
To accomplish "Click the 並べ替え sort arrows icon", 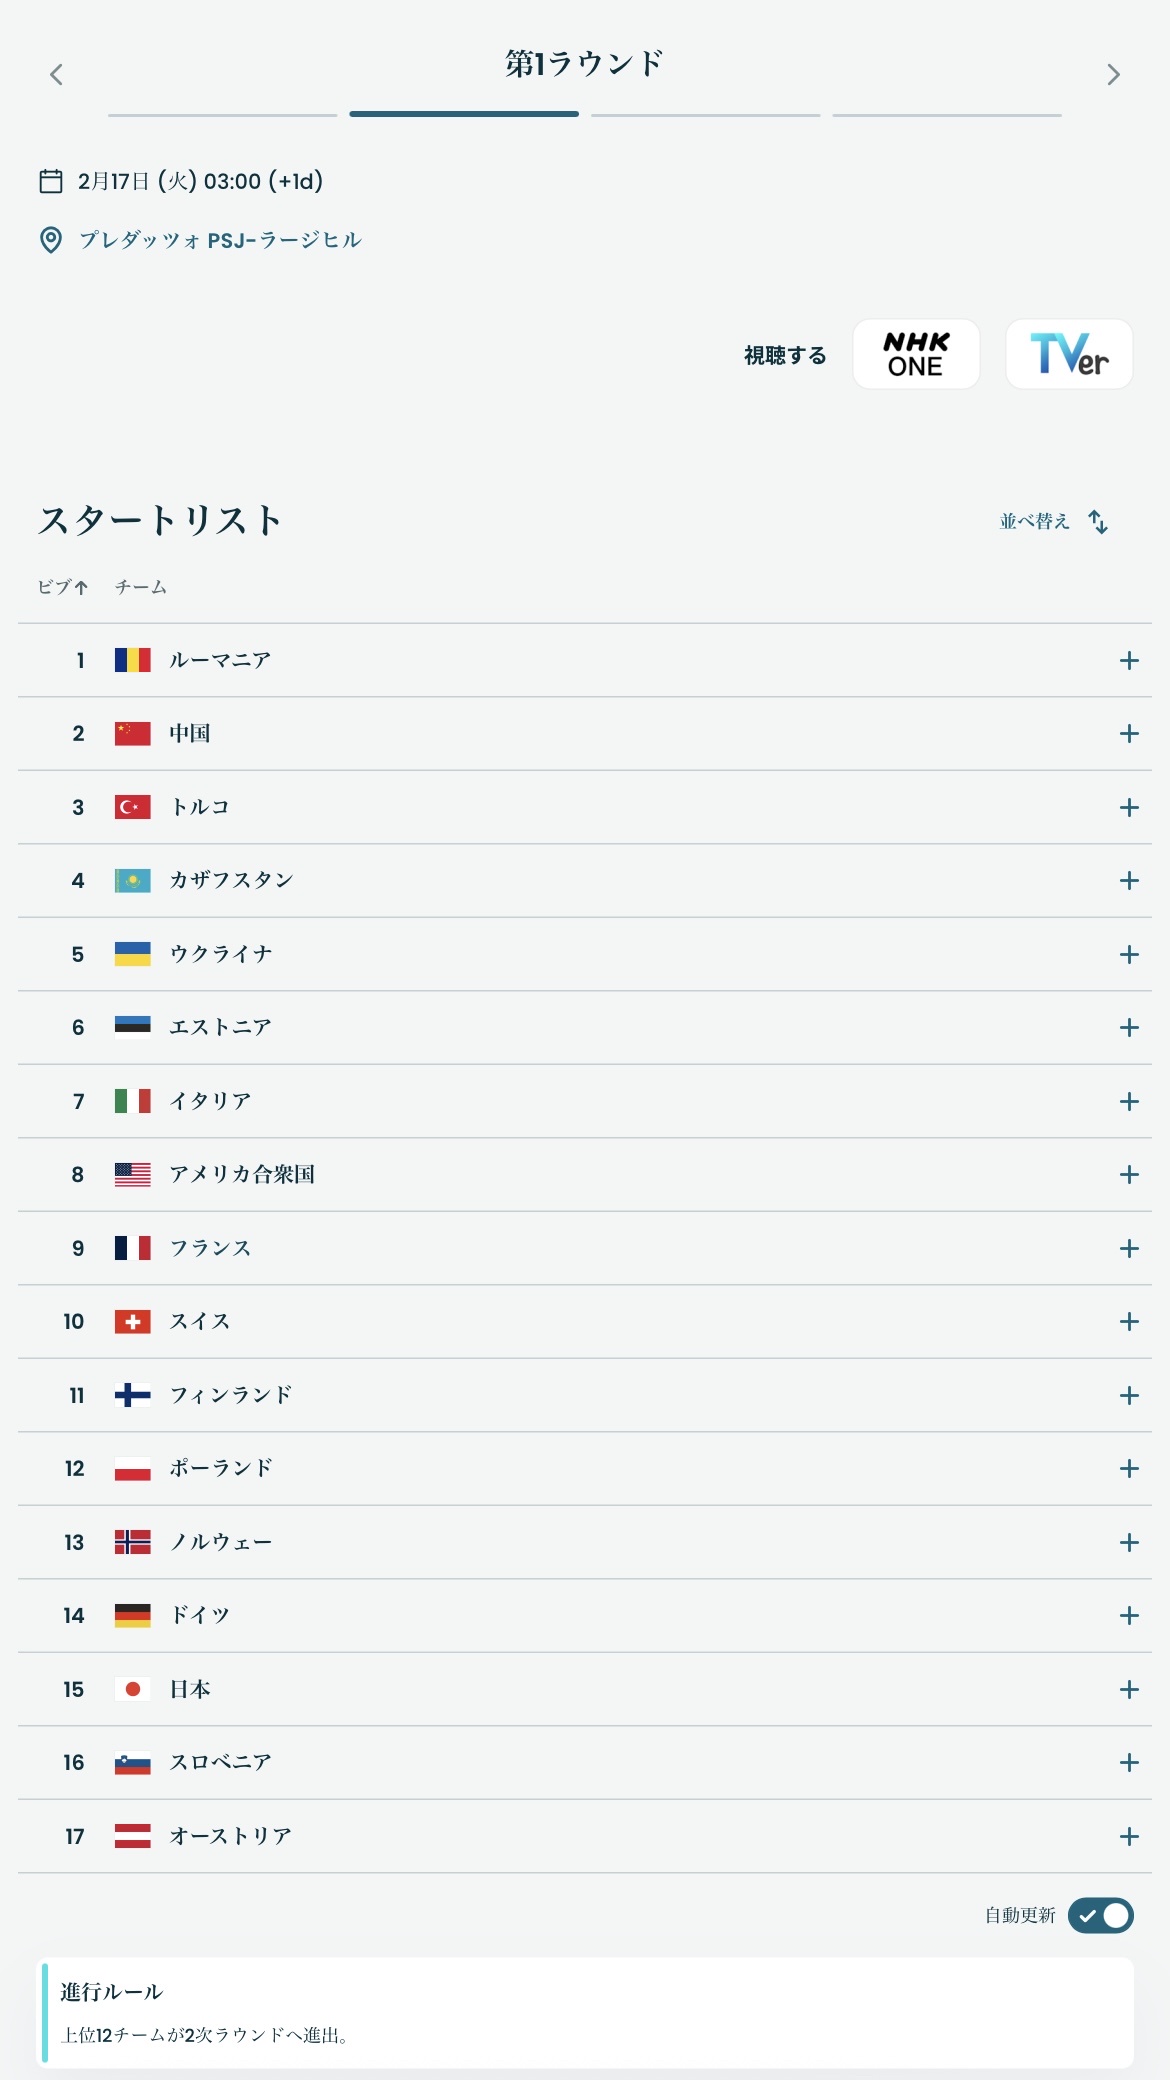I will click(x=1098, y=521).
